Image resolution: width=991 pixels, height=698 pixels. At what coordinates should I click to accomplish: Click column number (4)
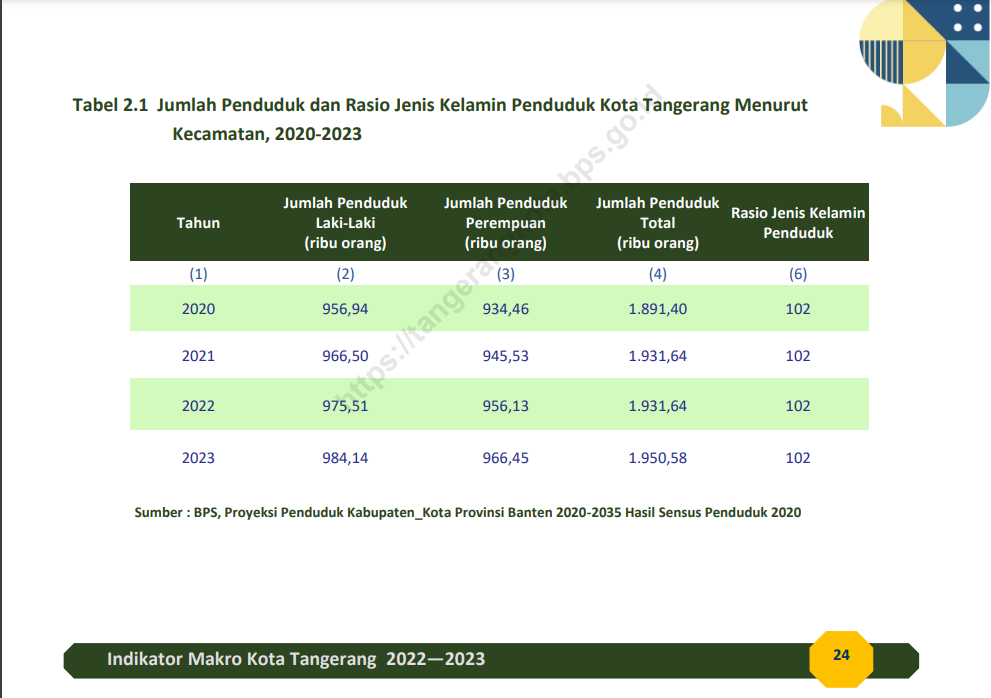pyautogui.click(x=657, y=274)
